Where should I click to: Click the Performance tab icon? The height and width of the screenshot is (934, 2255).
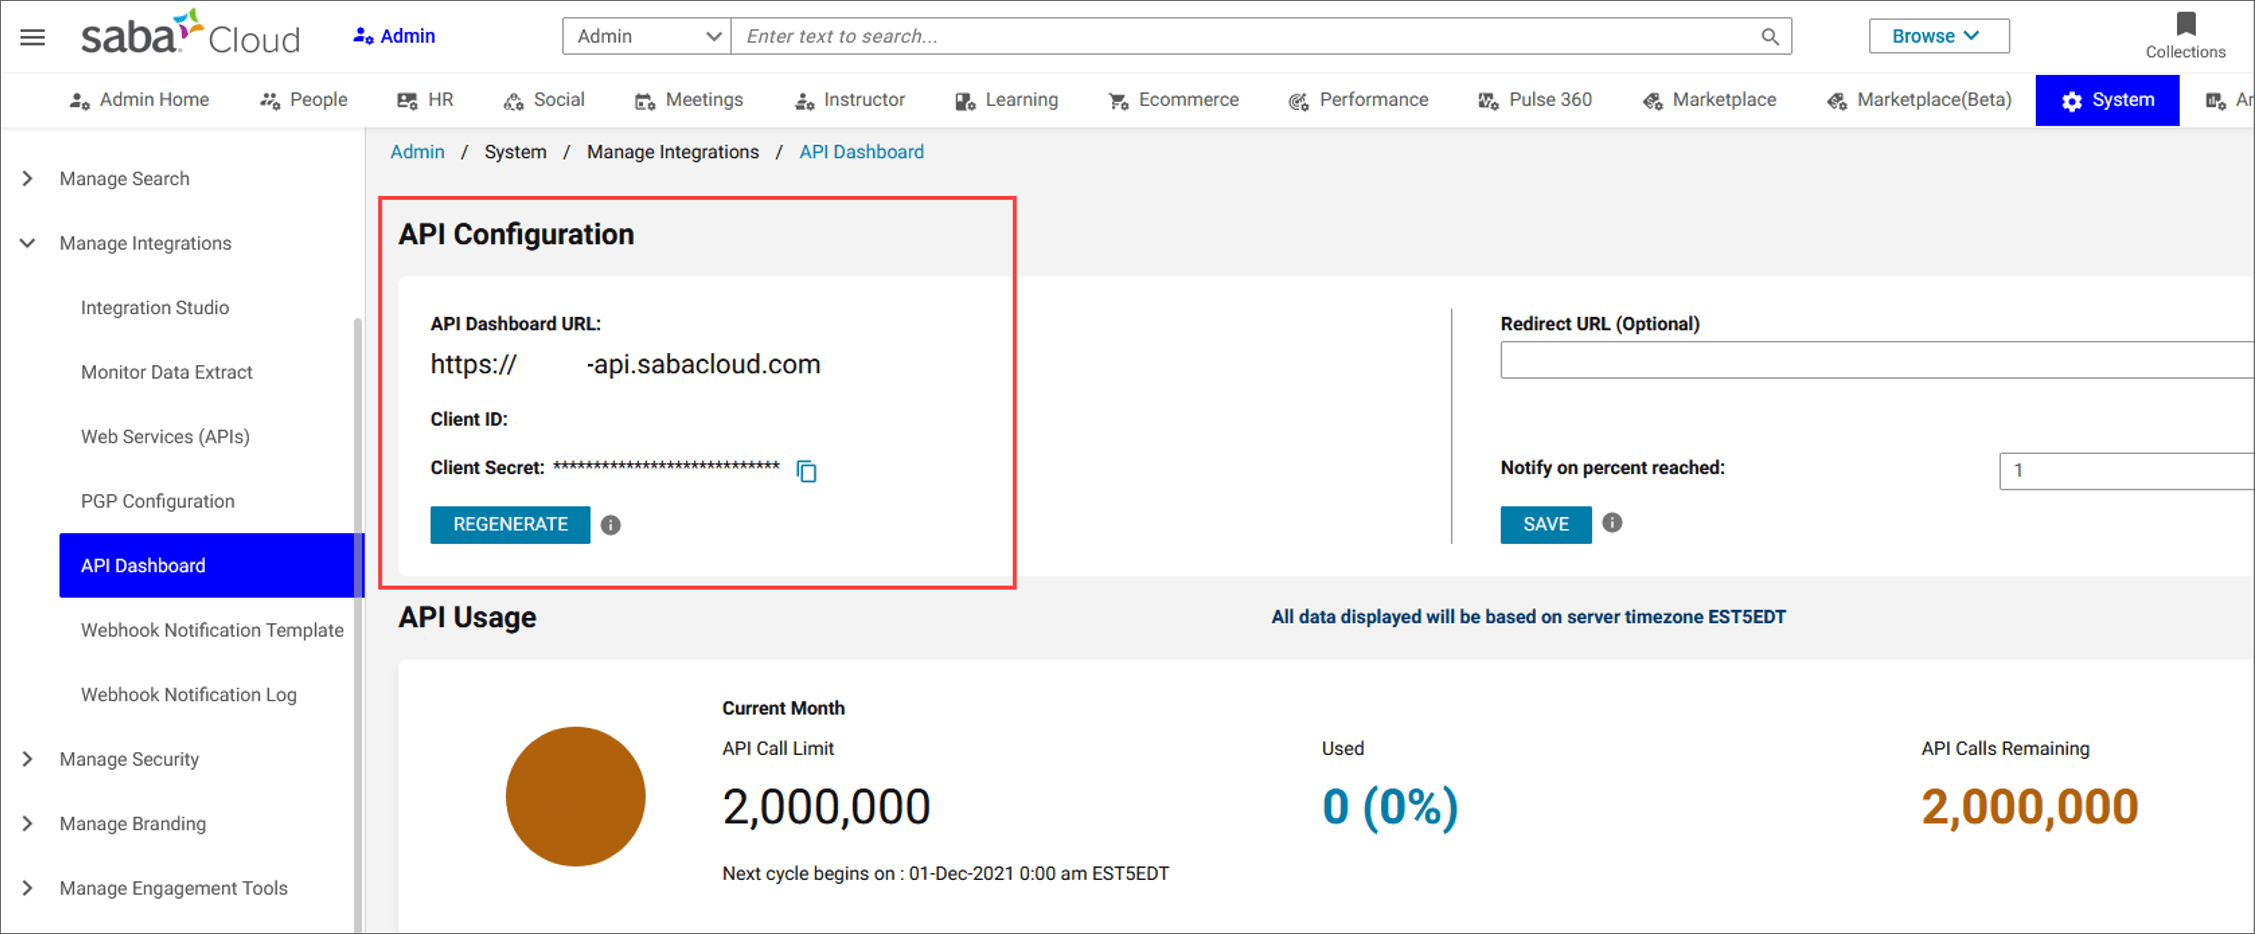coord(1298,101)
